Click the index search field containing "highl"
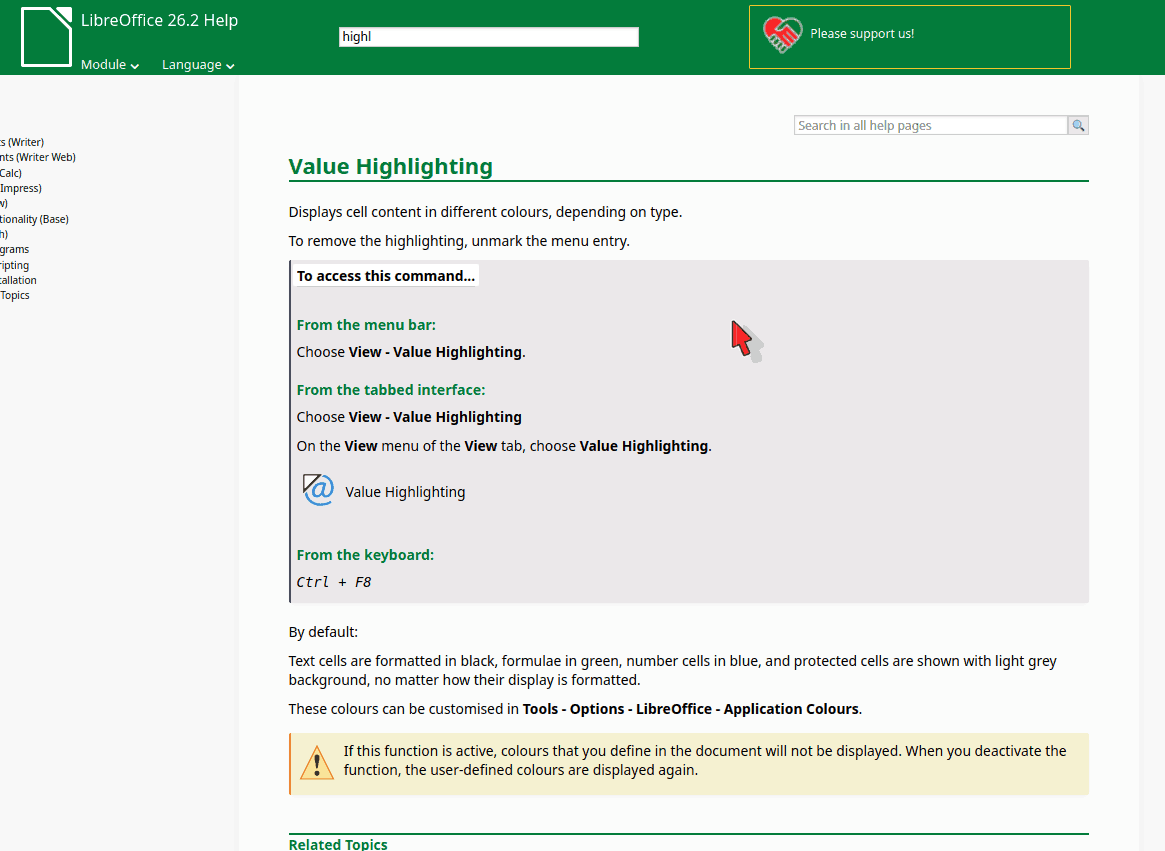 [x=489, y=37]
